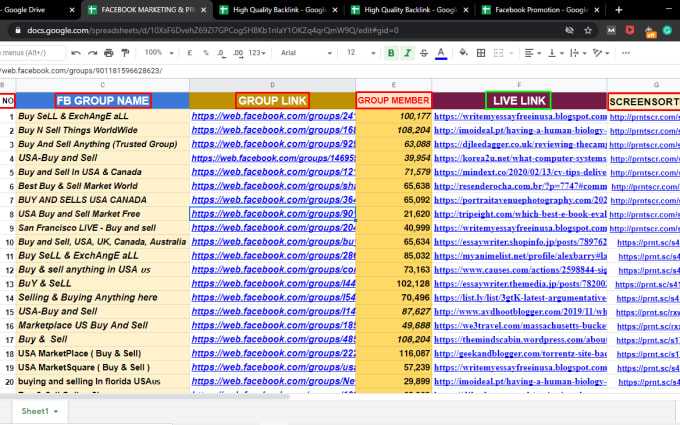
Task: Bookmark this page with the star
Action: tap(588, 30)
